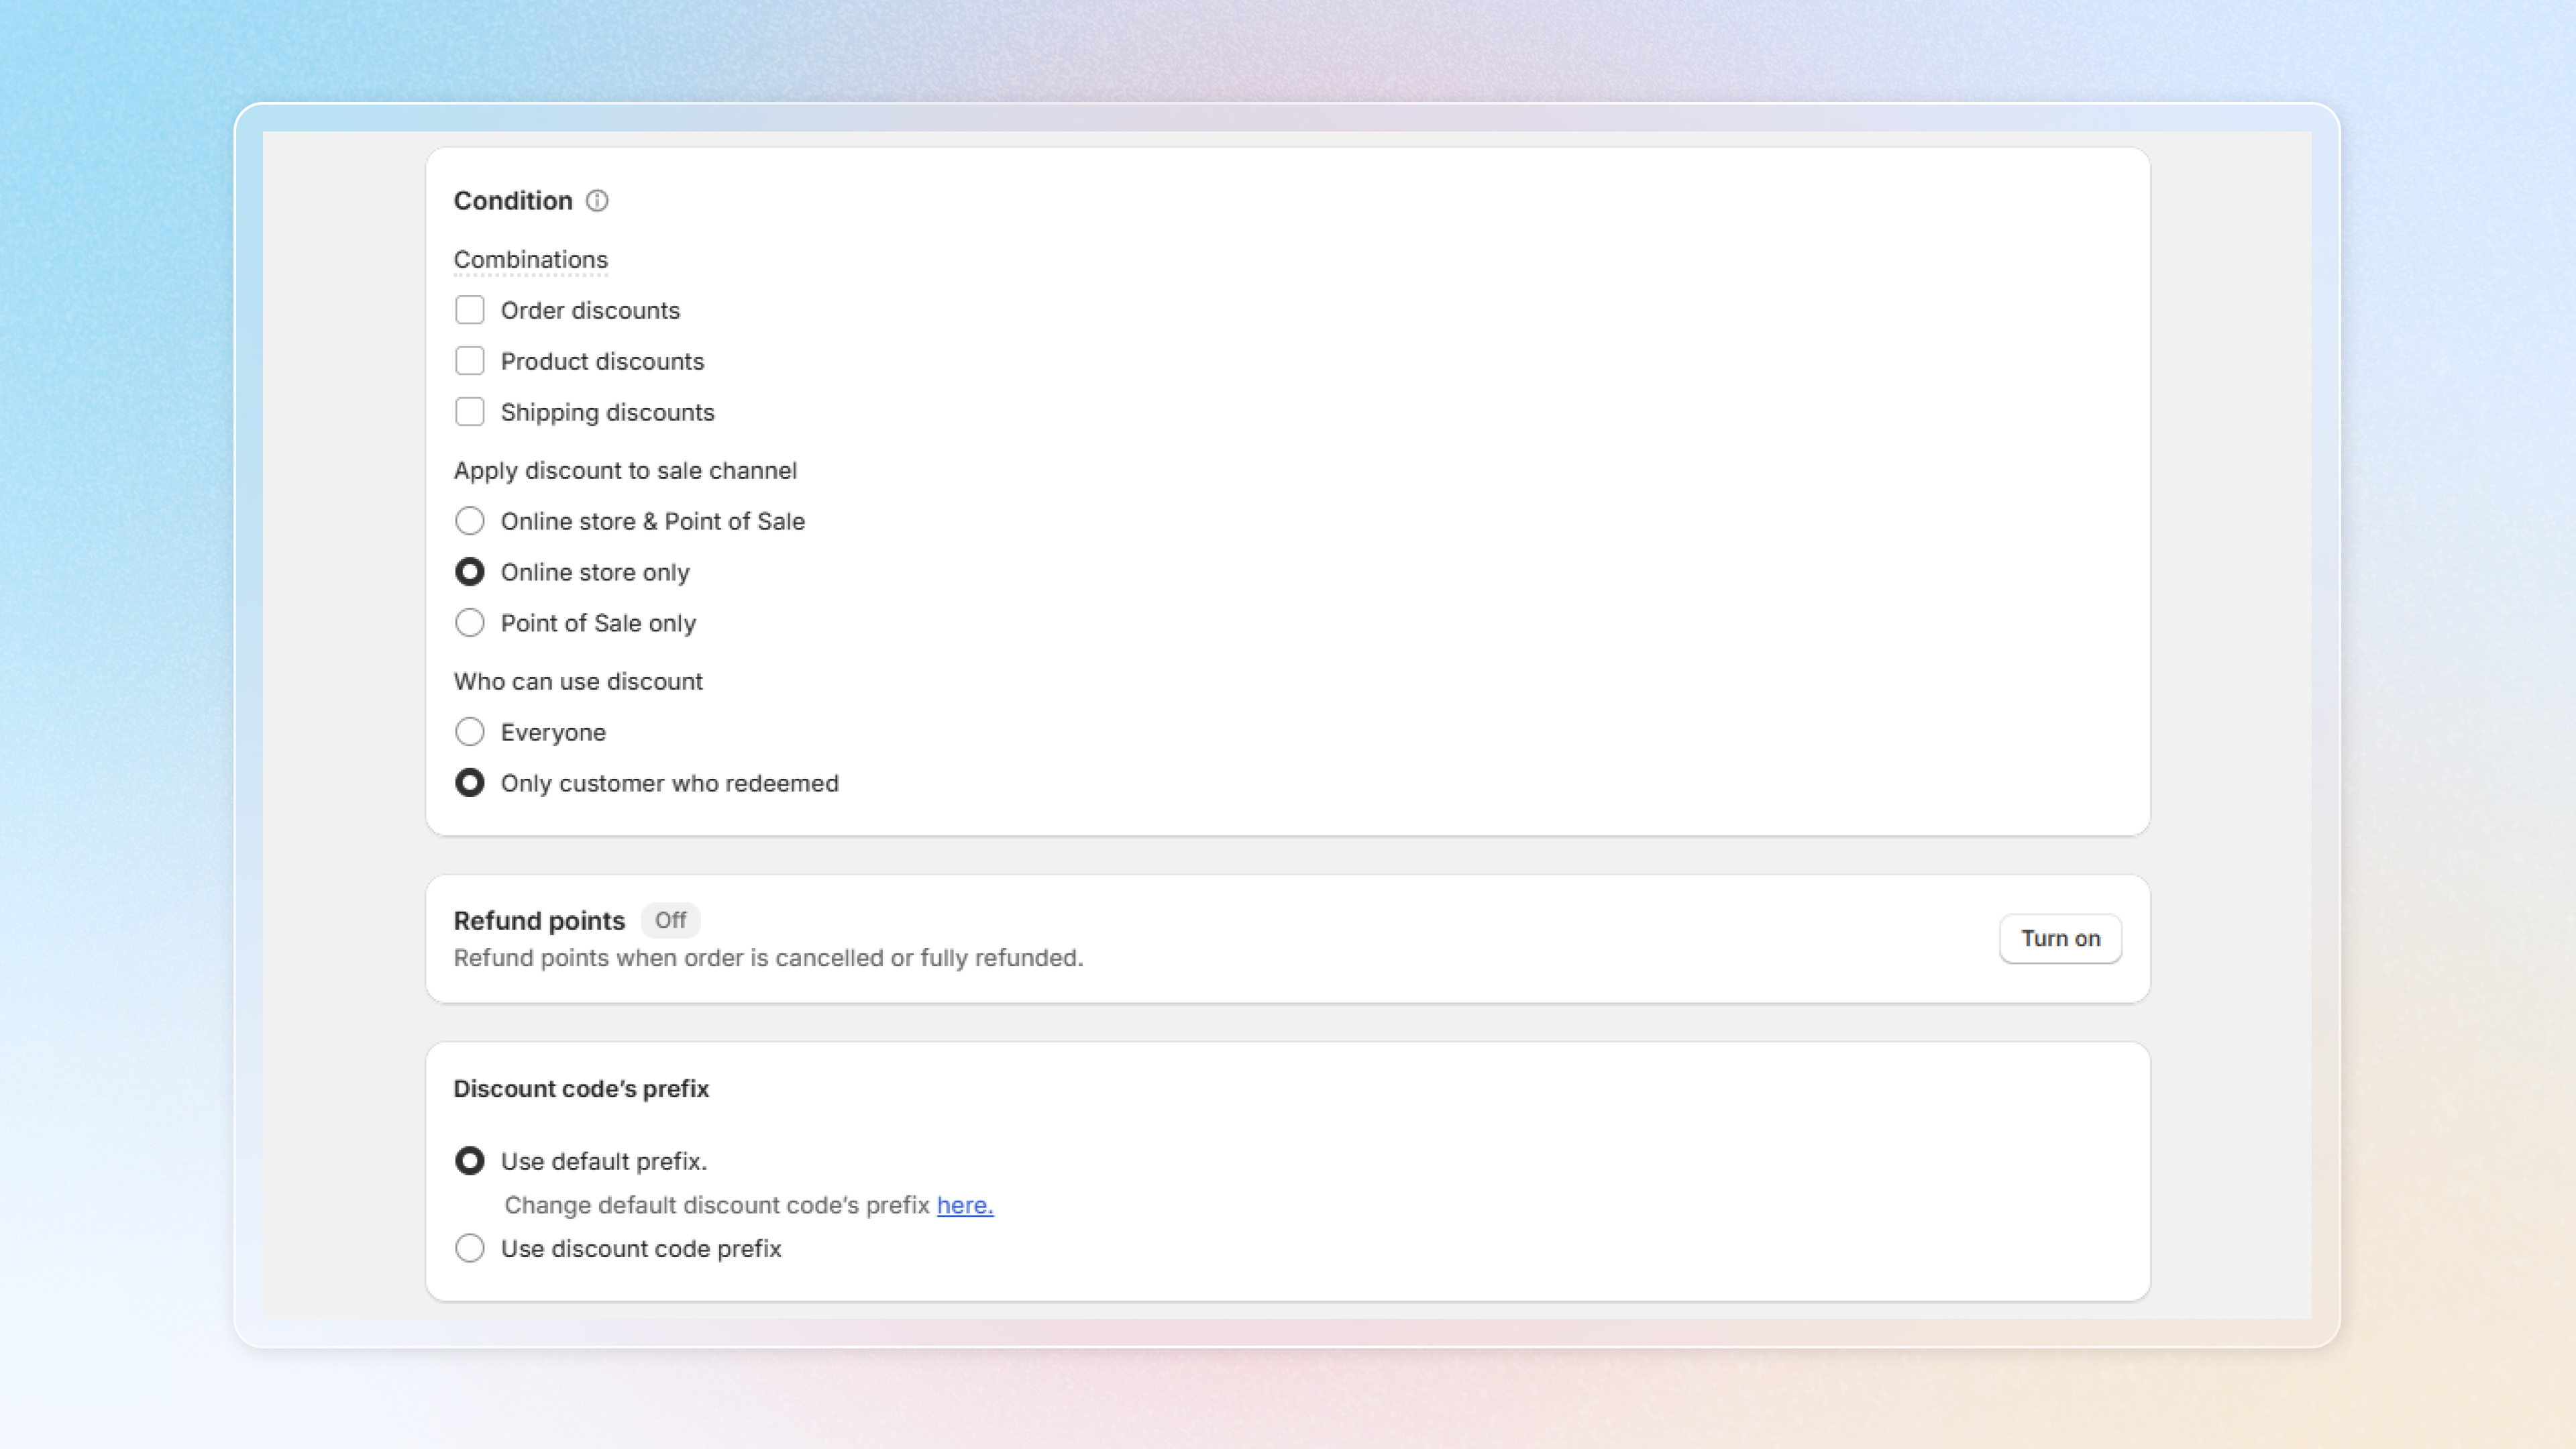Click the Condition info icon
The height and width of the screenshot is (1449, 2576).
click(597, 201)
